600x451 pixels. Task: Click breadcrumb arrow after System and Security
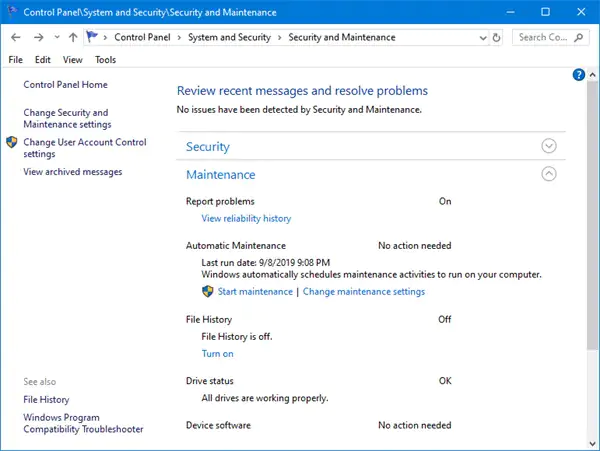(x=280, y=37)
